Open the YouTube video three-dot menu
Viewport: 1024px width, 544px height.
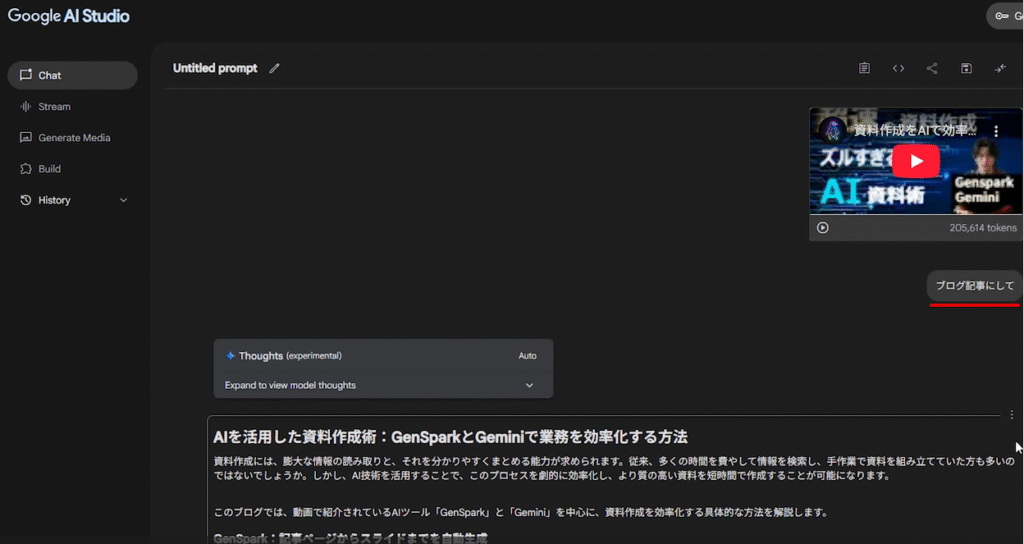point(996,131)
